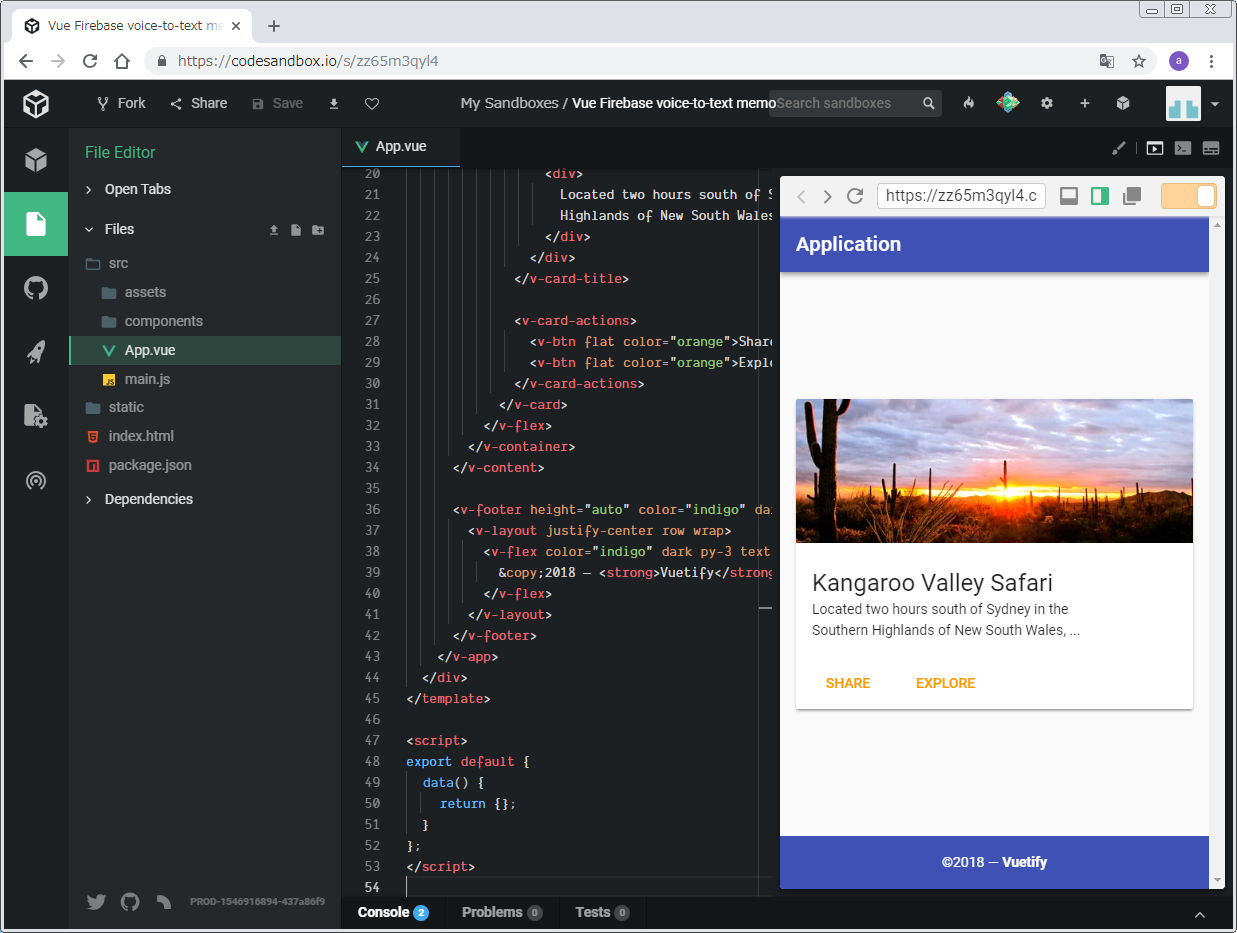Like the sandbox with the heart icon
Screen dimensions: 1237x933
pos(372,104)
